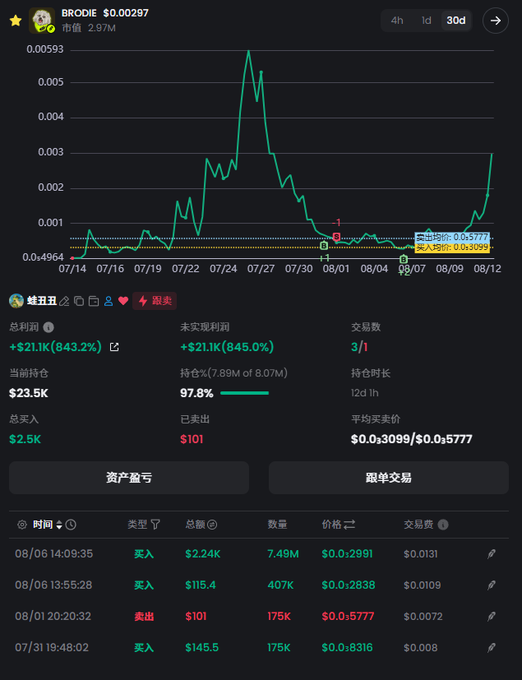
Task: Toggle the yellow favorite star for BRODIE
Action: click(x=16, y=20)
